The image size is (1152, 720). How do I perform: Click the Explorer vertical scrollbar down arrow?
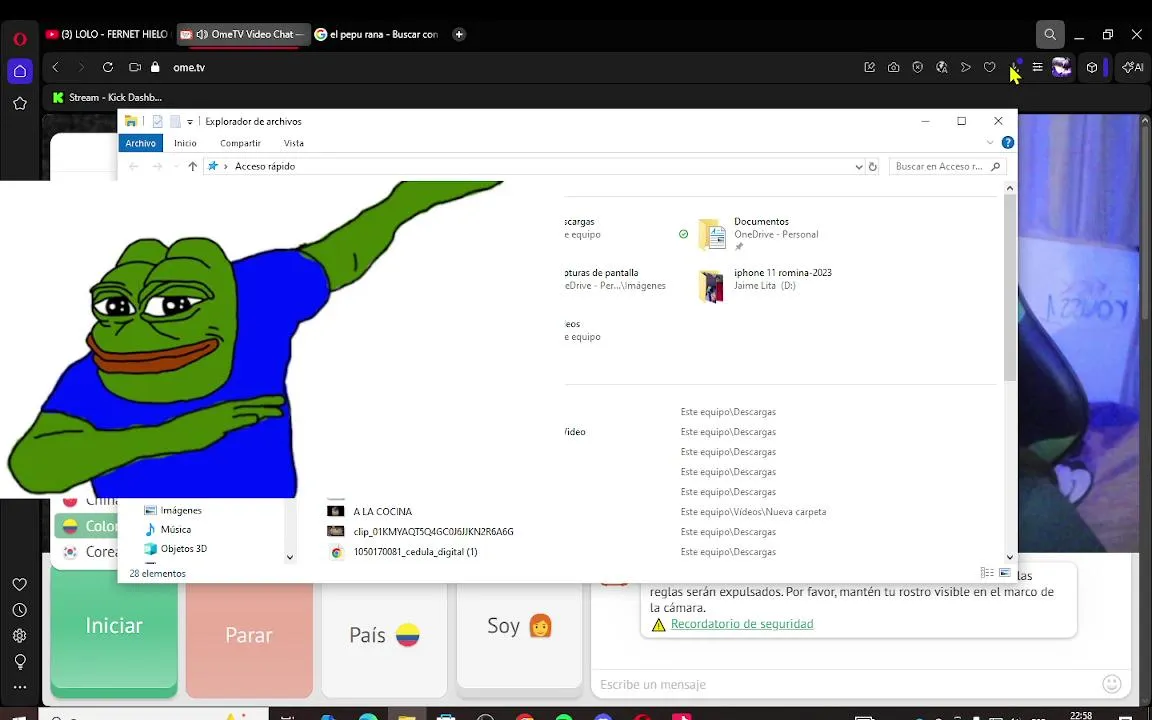click(x=1009, y=558)
